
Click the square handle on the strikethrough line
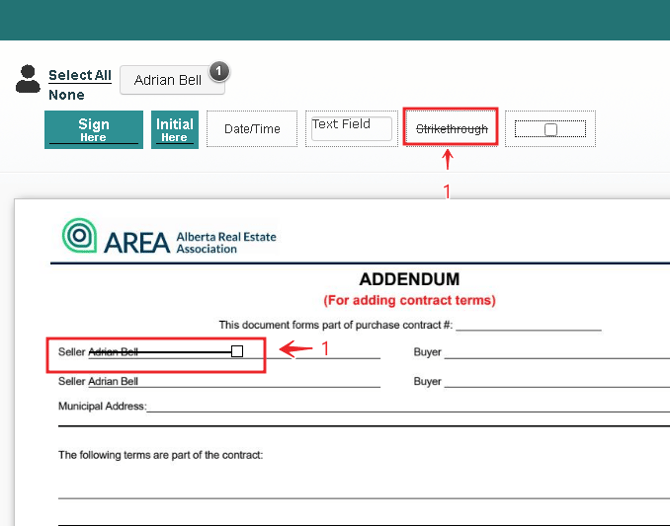237,351
